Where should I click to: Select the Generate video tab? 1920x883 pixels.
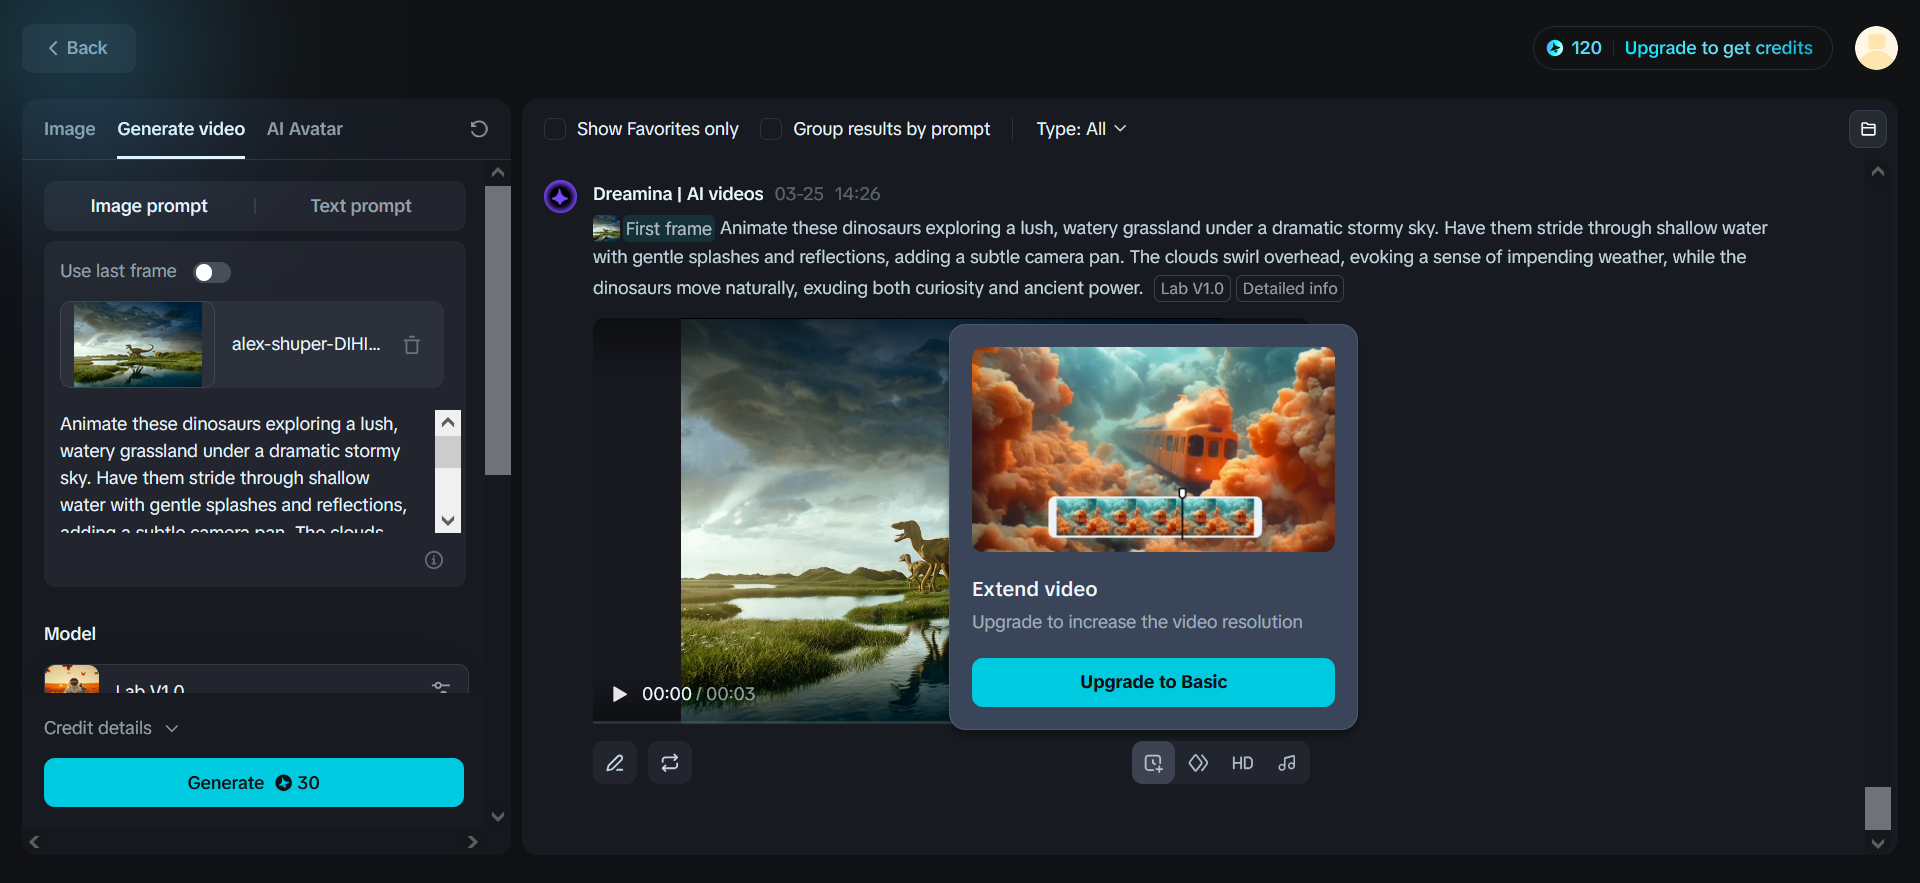[181, 129]
